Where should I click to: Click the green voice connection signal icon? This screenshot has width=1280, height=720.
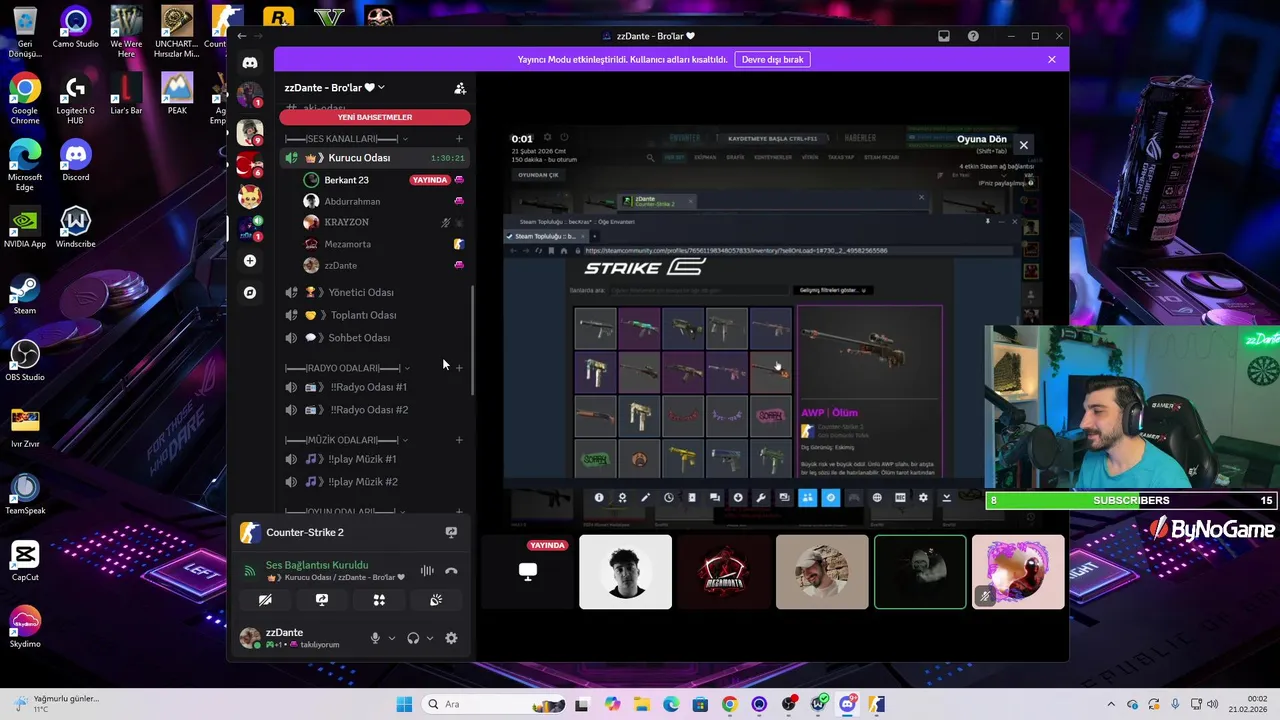point(250,571)
